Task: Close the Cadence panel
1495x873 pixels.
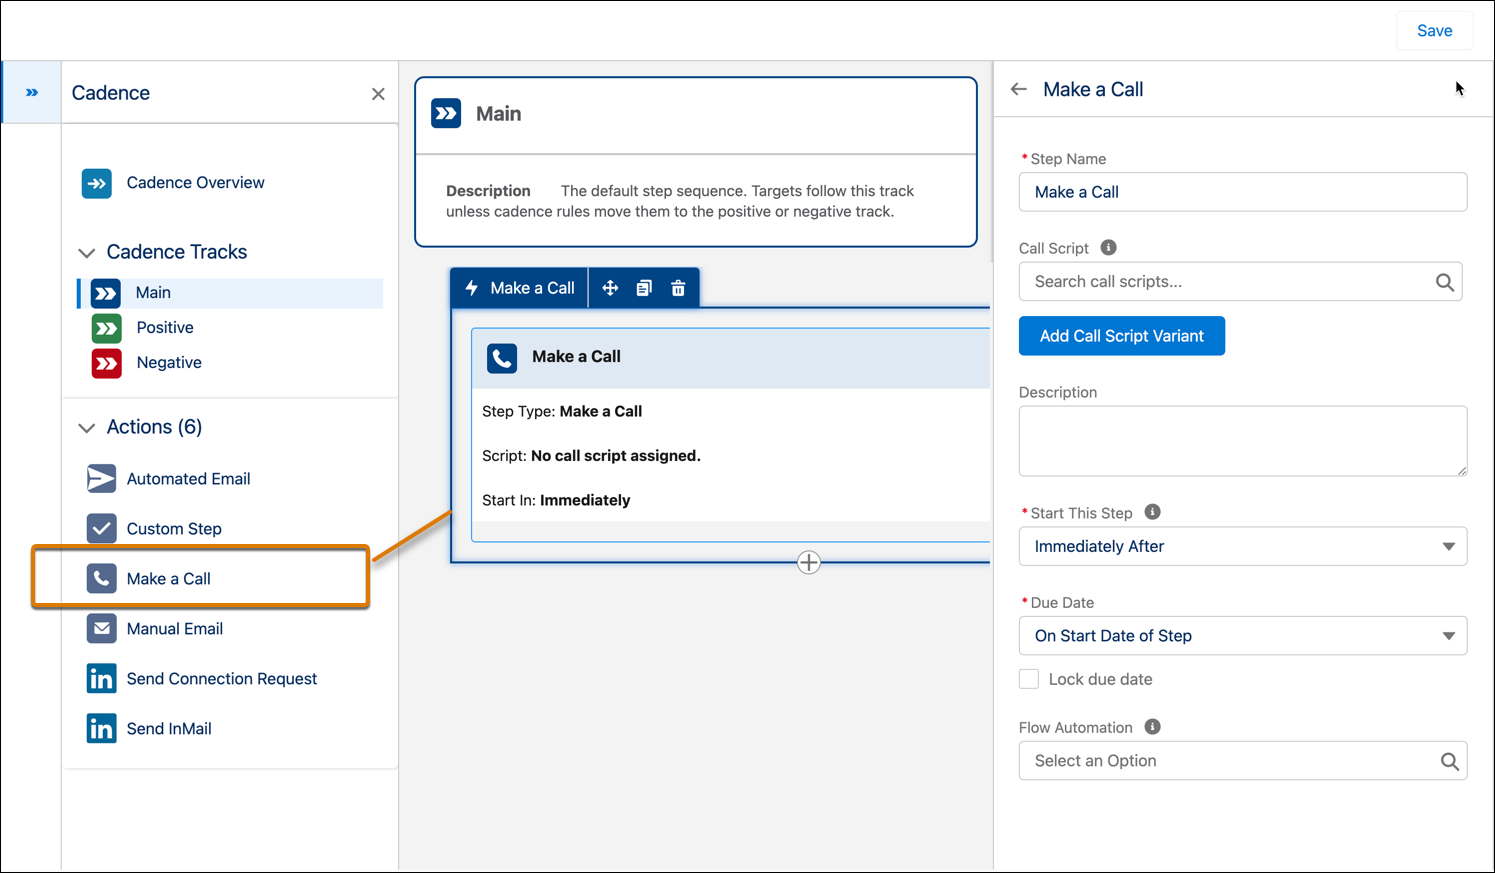Action: [378, 94]
